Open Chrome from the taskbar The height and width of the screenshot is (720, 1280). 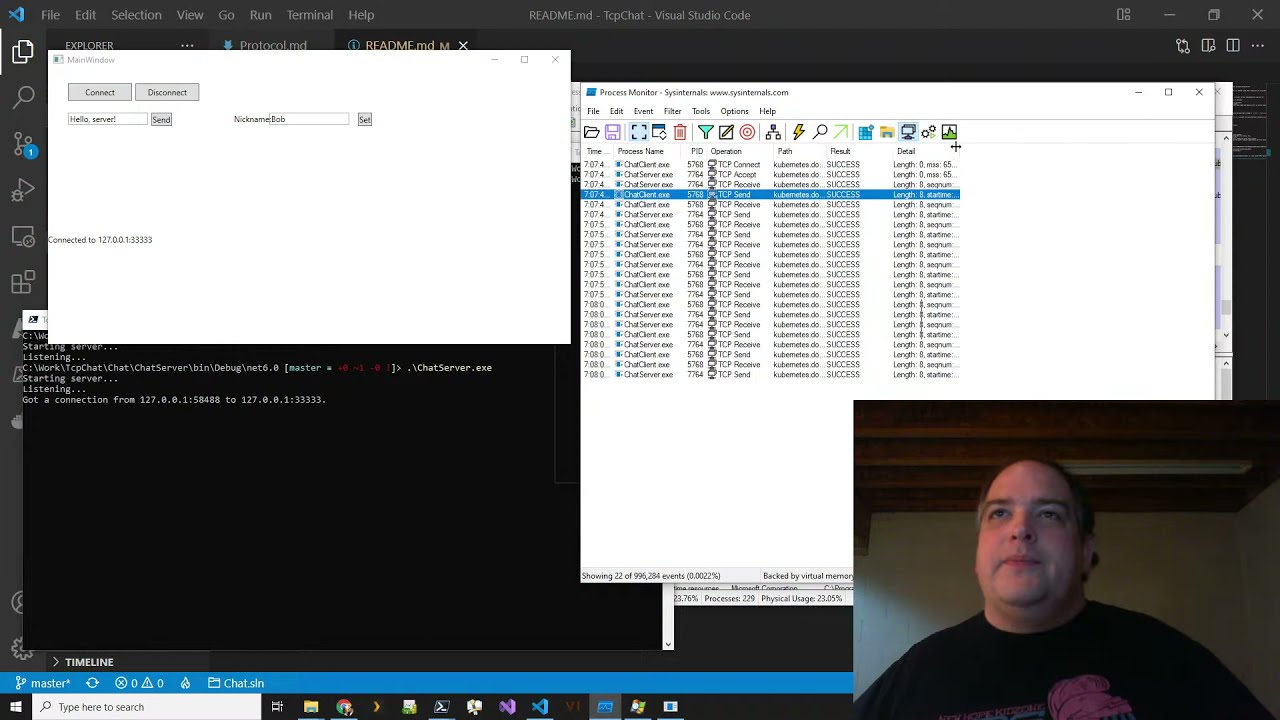344,707
